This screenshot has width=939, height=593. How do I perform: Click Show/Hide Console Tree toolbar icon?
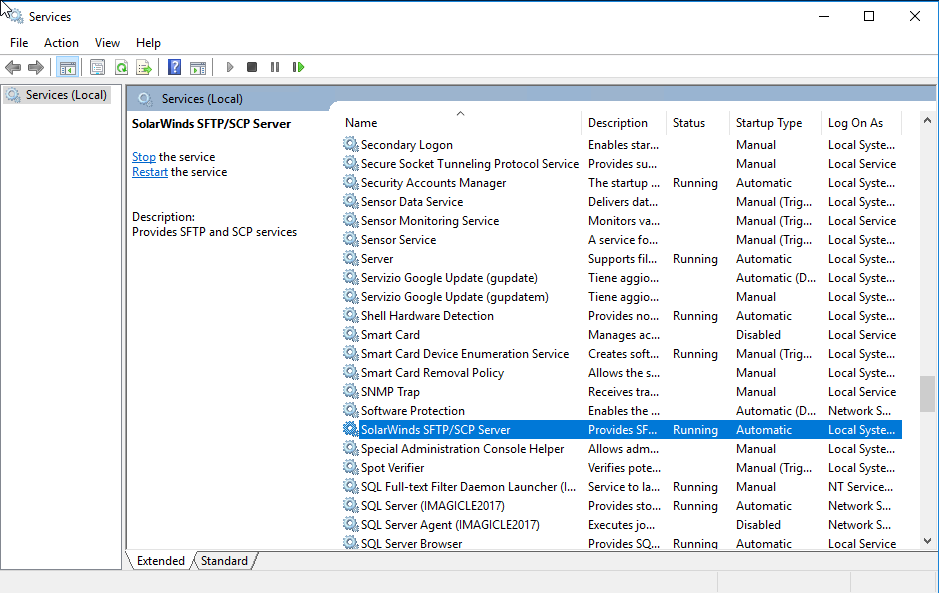click(x=68, y=67)
